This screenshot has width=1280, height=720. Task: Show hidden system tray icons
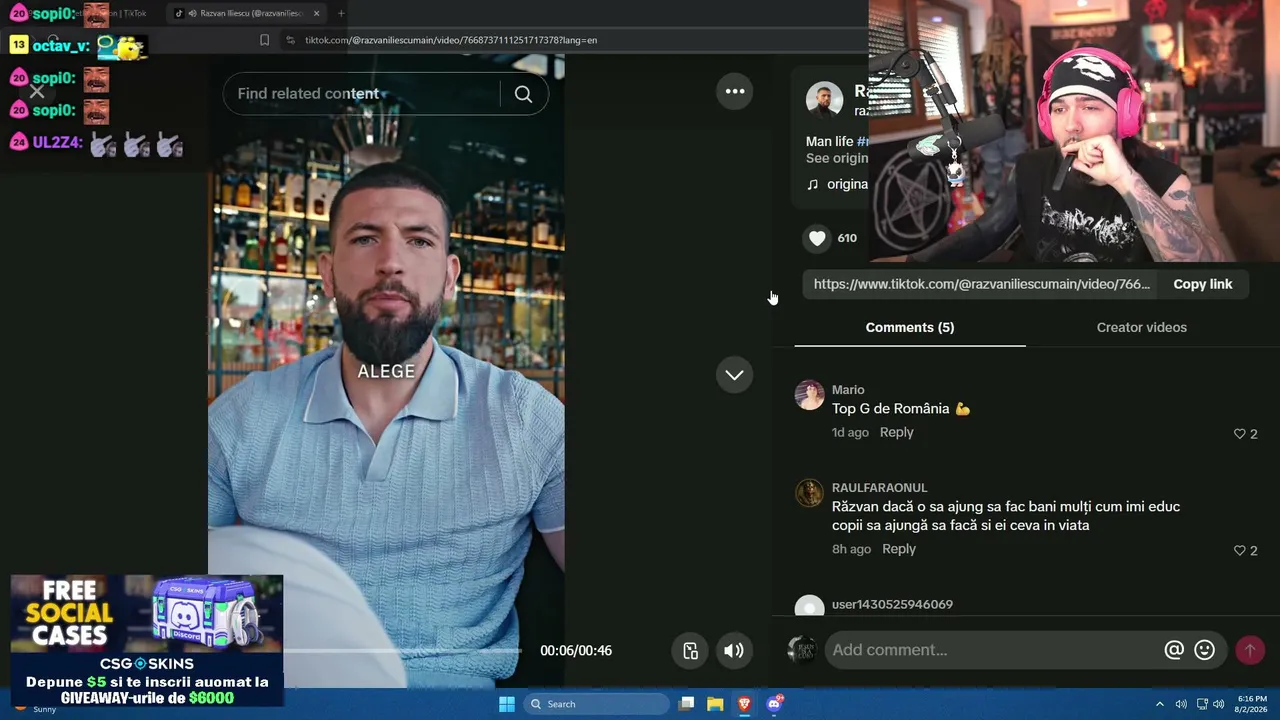click(1159, 704)
